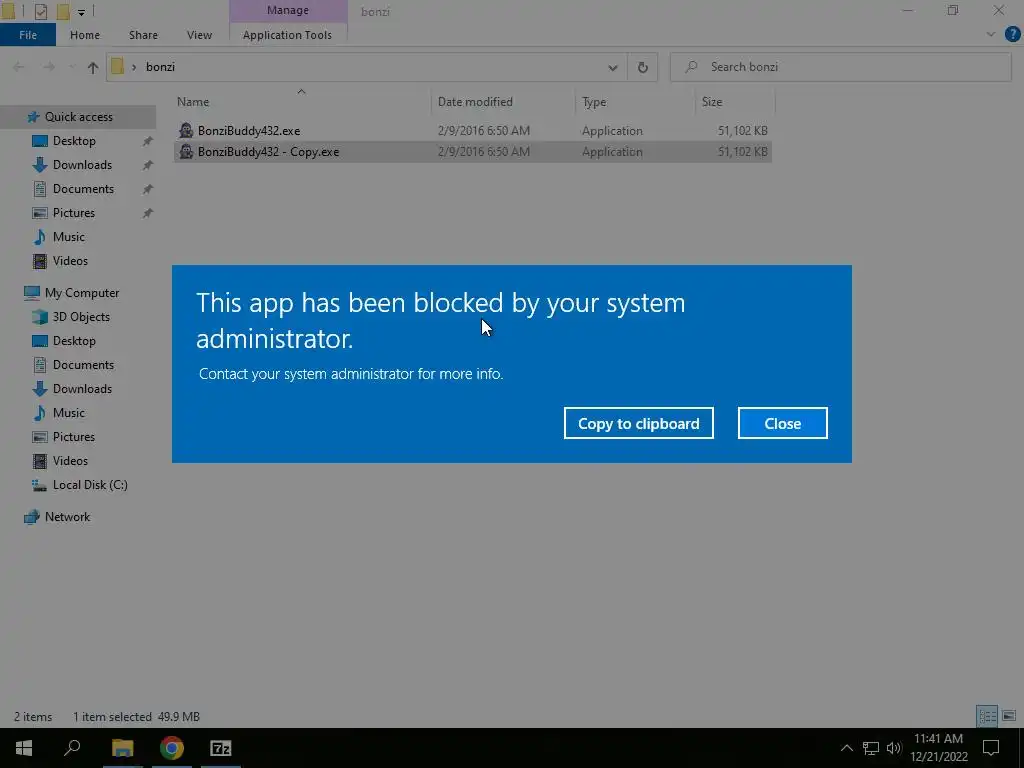
Task: Click the BonziBuddy432 - Copy.exe icon
Action: click(186, 152)
